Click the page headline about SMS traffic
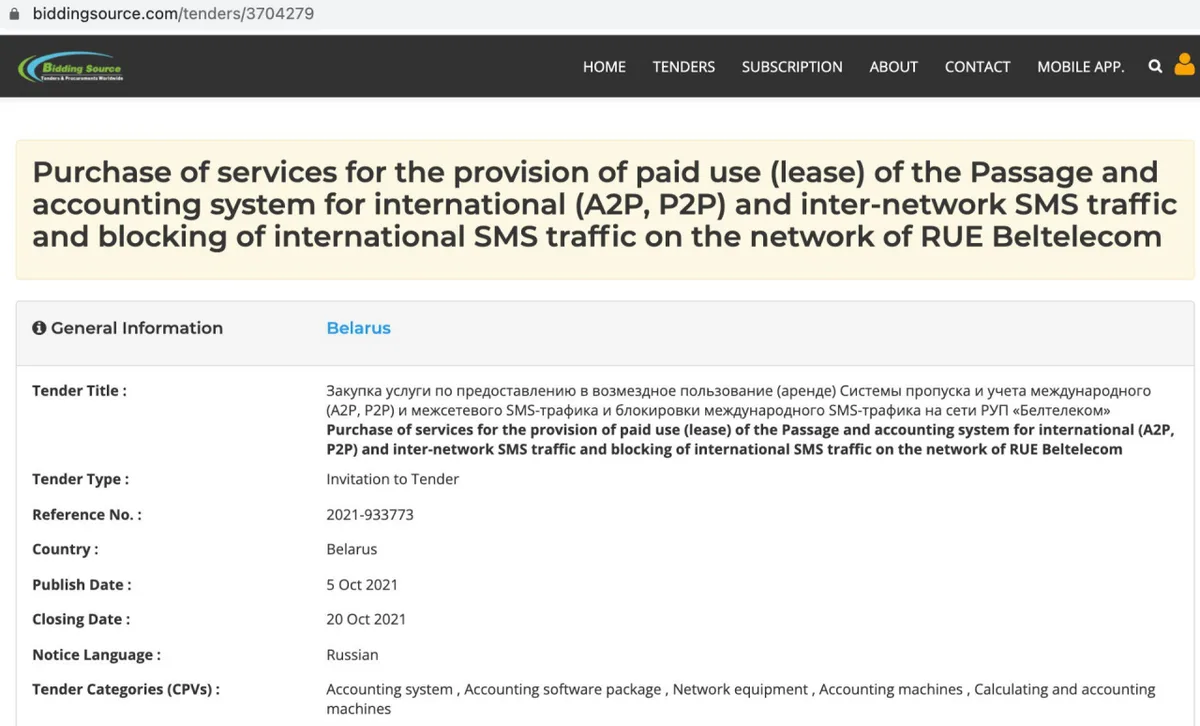This screenshot has height=726, width=1200. (604, 204)
